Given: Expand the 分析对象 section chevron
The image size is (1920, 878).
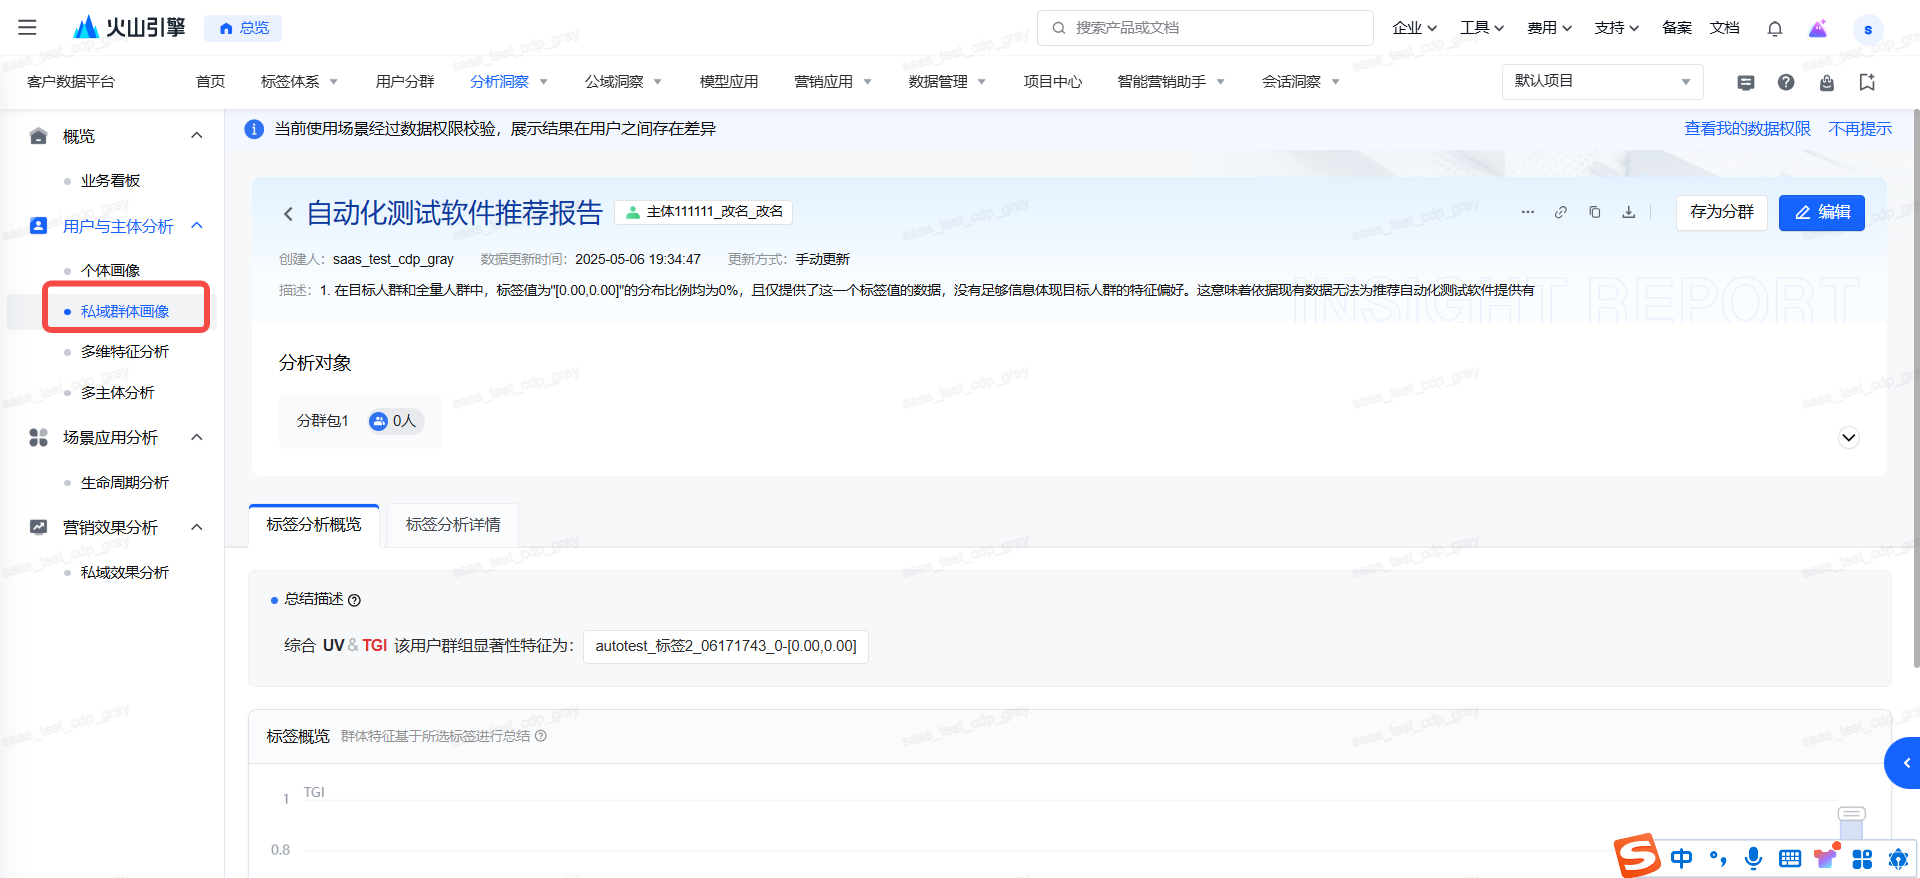Looking at the screenshot, I should point(1848,437).
